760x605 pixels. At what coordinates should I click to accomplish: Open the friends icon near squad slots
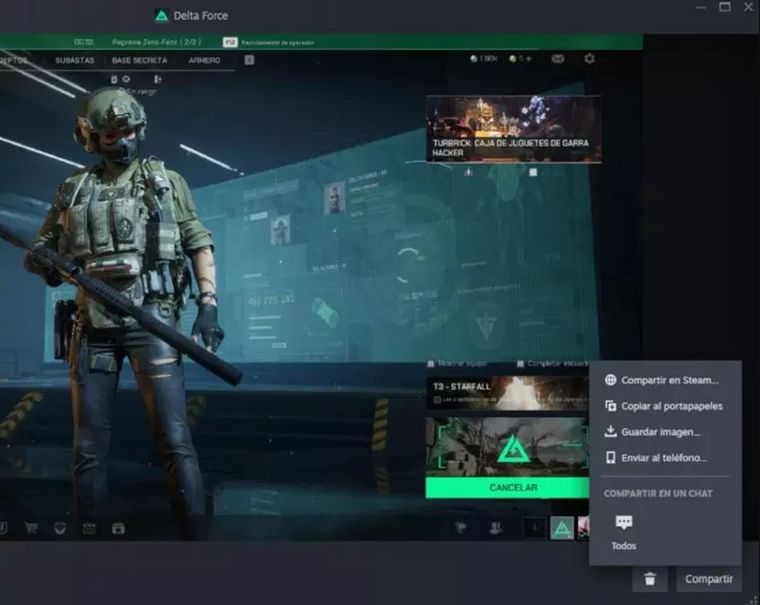coord(495,528)
